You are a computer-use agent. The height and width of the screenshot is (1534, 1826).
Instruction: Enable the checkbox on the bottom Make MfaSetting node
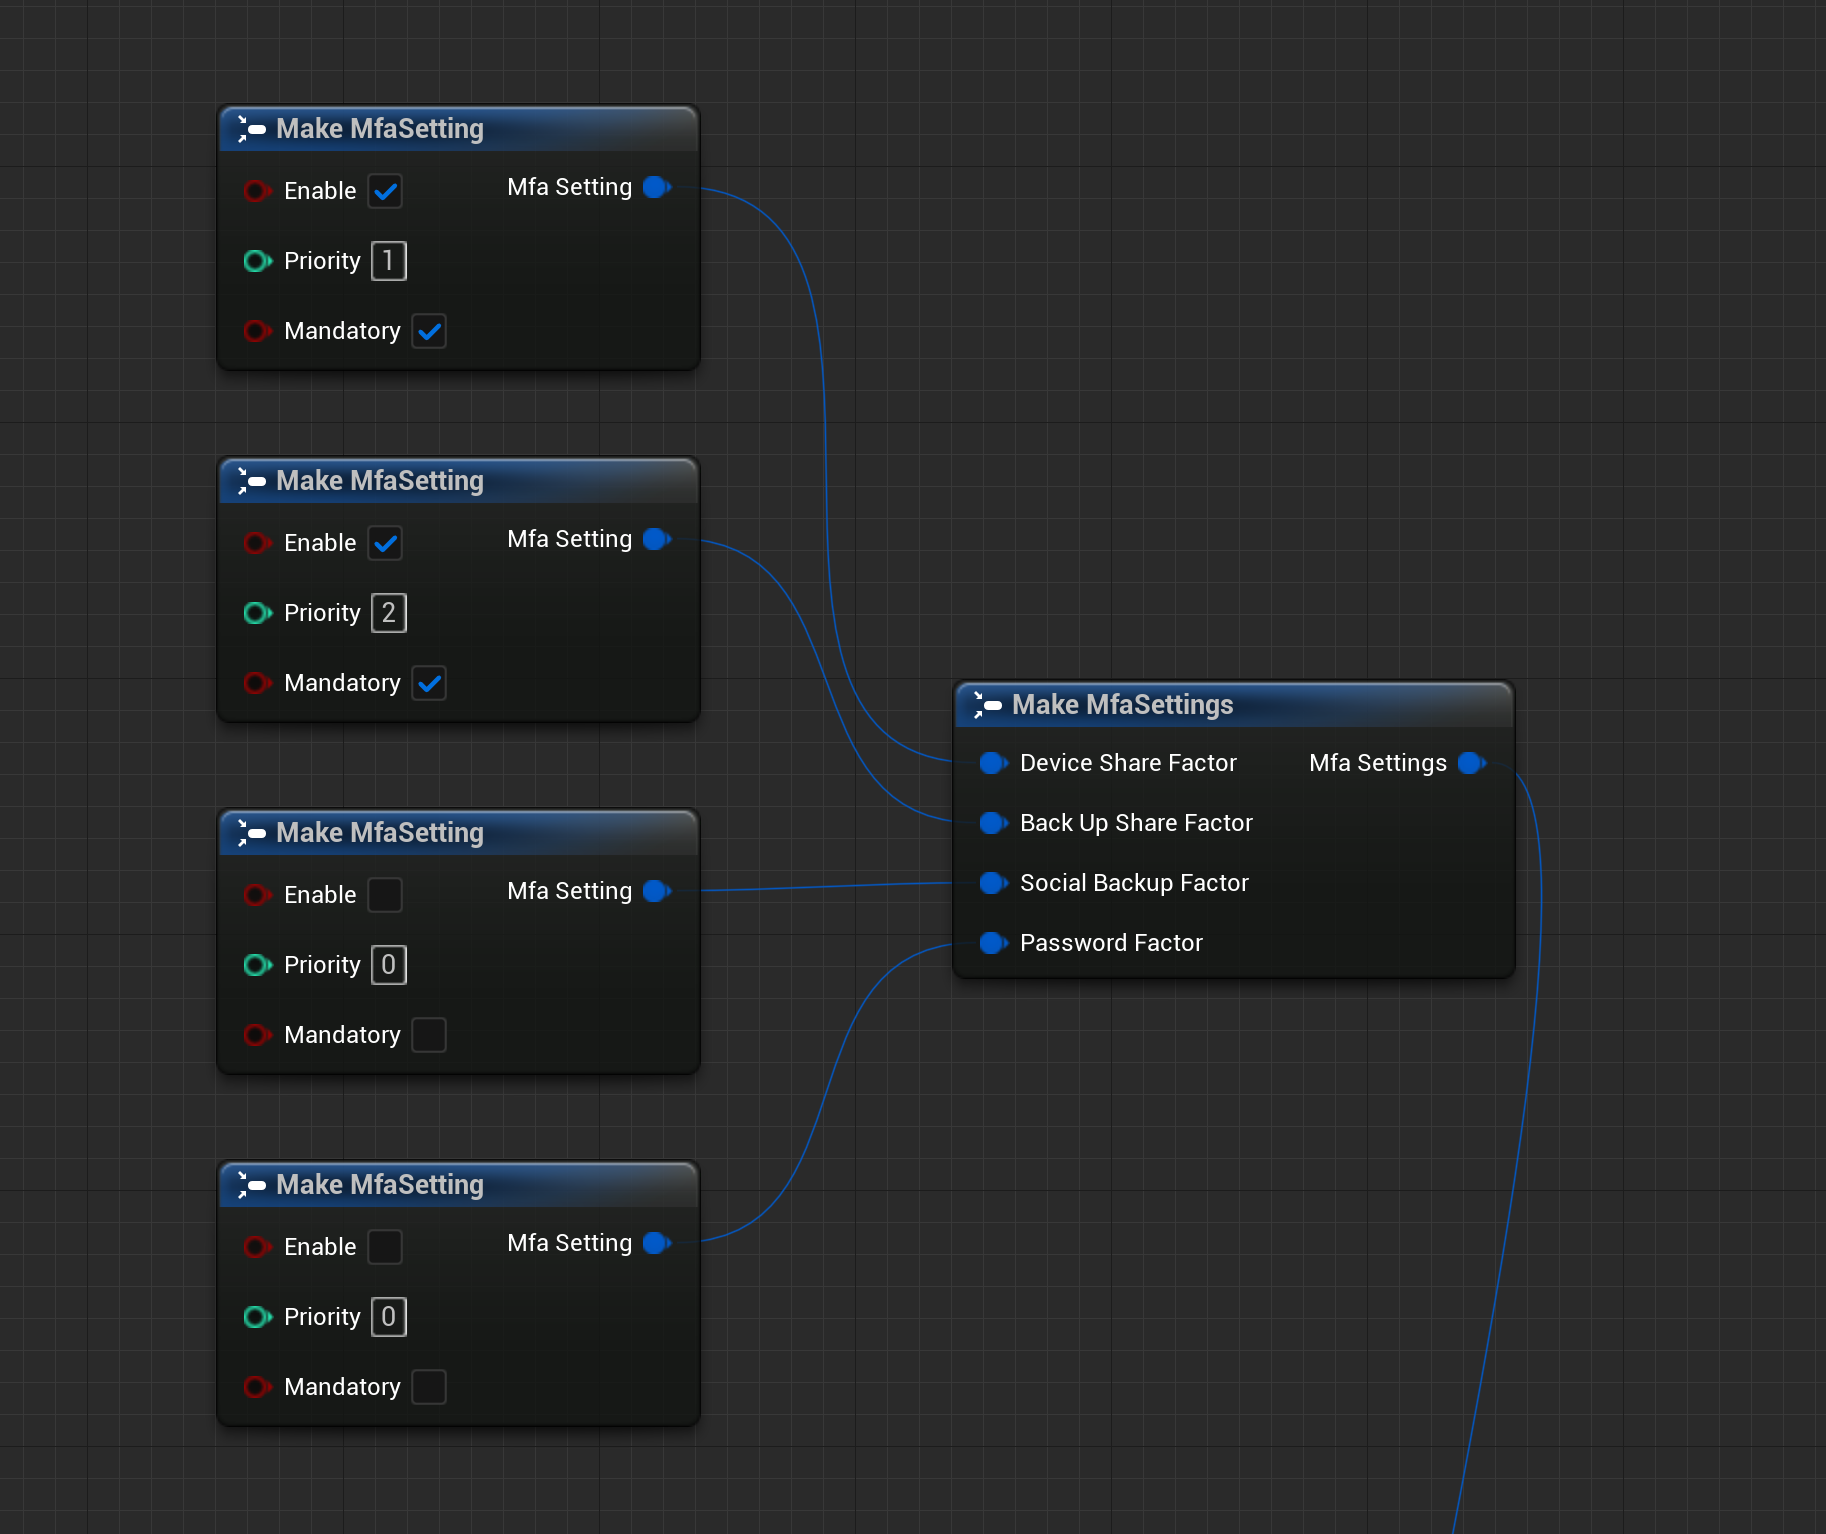[385, 1247]
